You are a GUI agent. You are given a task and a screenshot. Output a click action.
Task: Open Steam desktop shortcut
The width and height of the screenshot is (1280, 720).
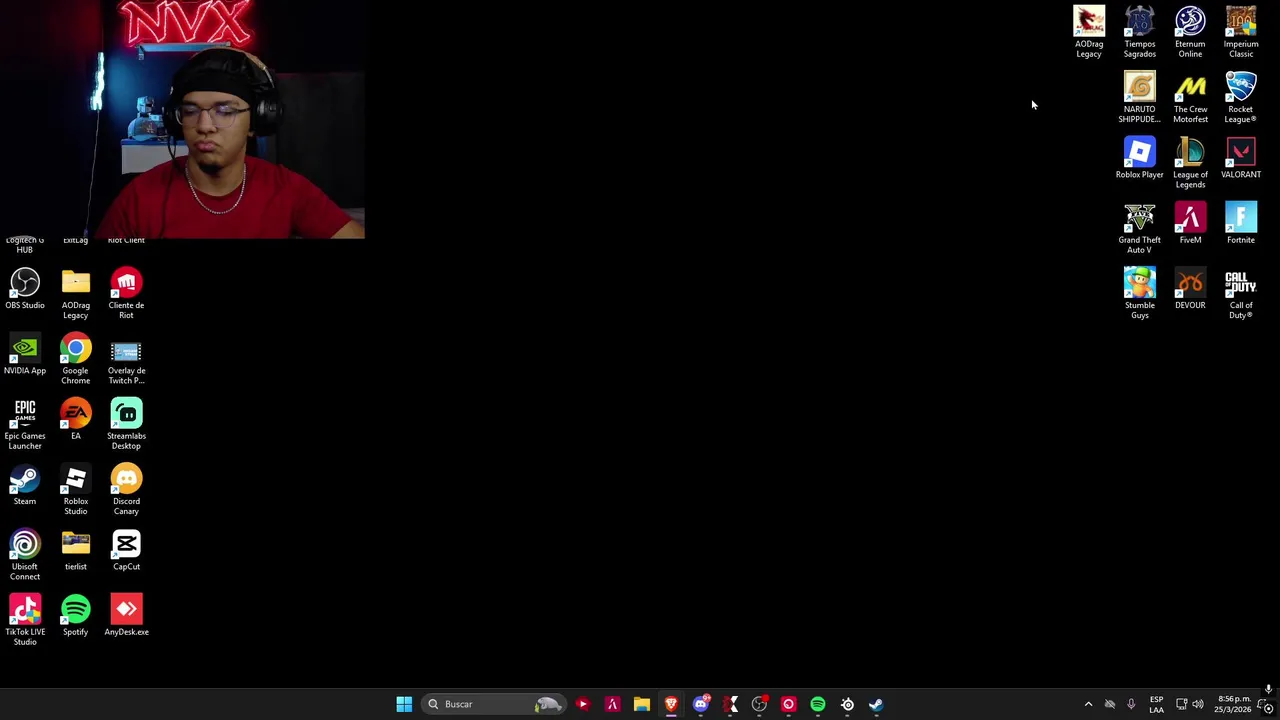[25, 484]
